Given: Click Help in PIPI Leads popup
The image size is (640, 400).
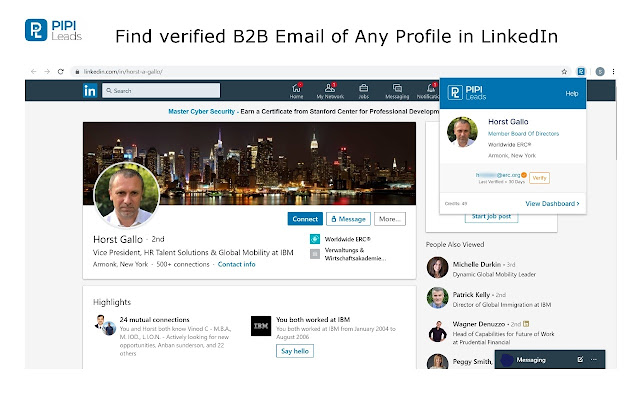Looking at the screenshot, I should (x=571, y=93).
